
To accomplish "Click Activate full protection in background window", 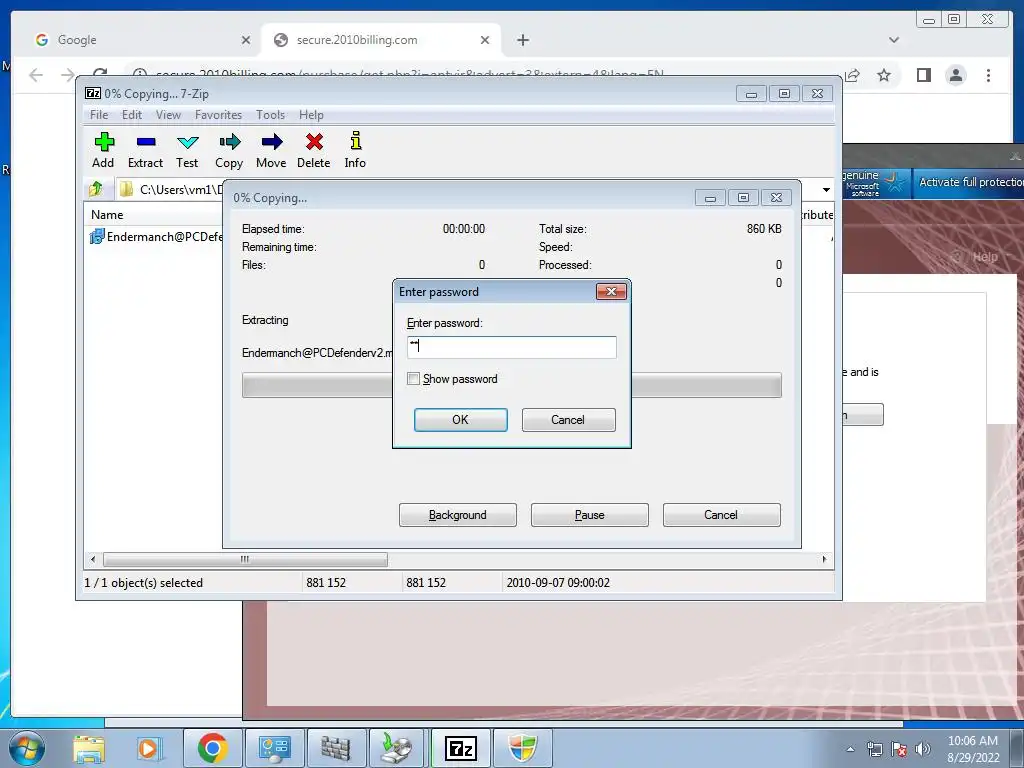I will [971, 182].
